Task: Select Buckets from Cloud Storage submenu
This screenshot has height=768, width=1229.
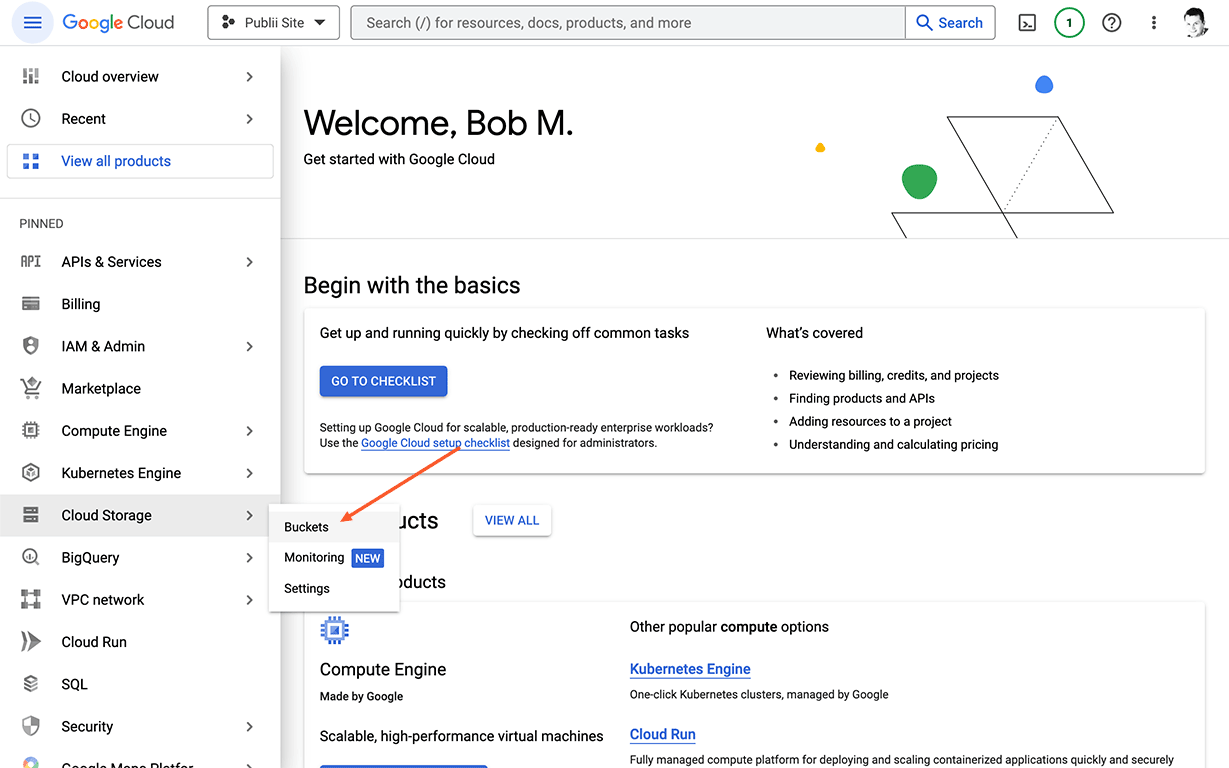Action: (x=306, y=527)
